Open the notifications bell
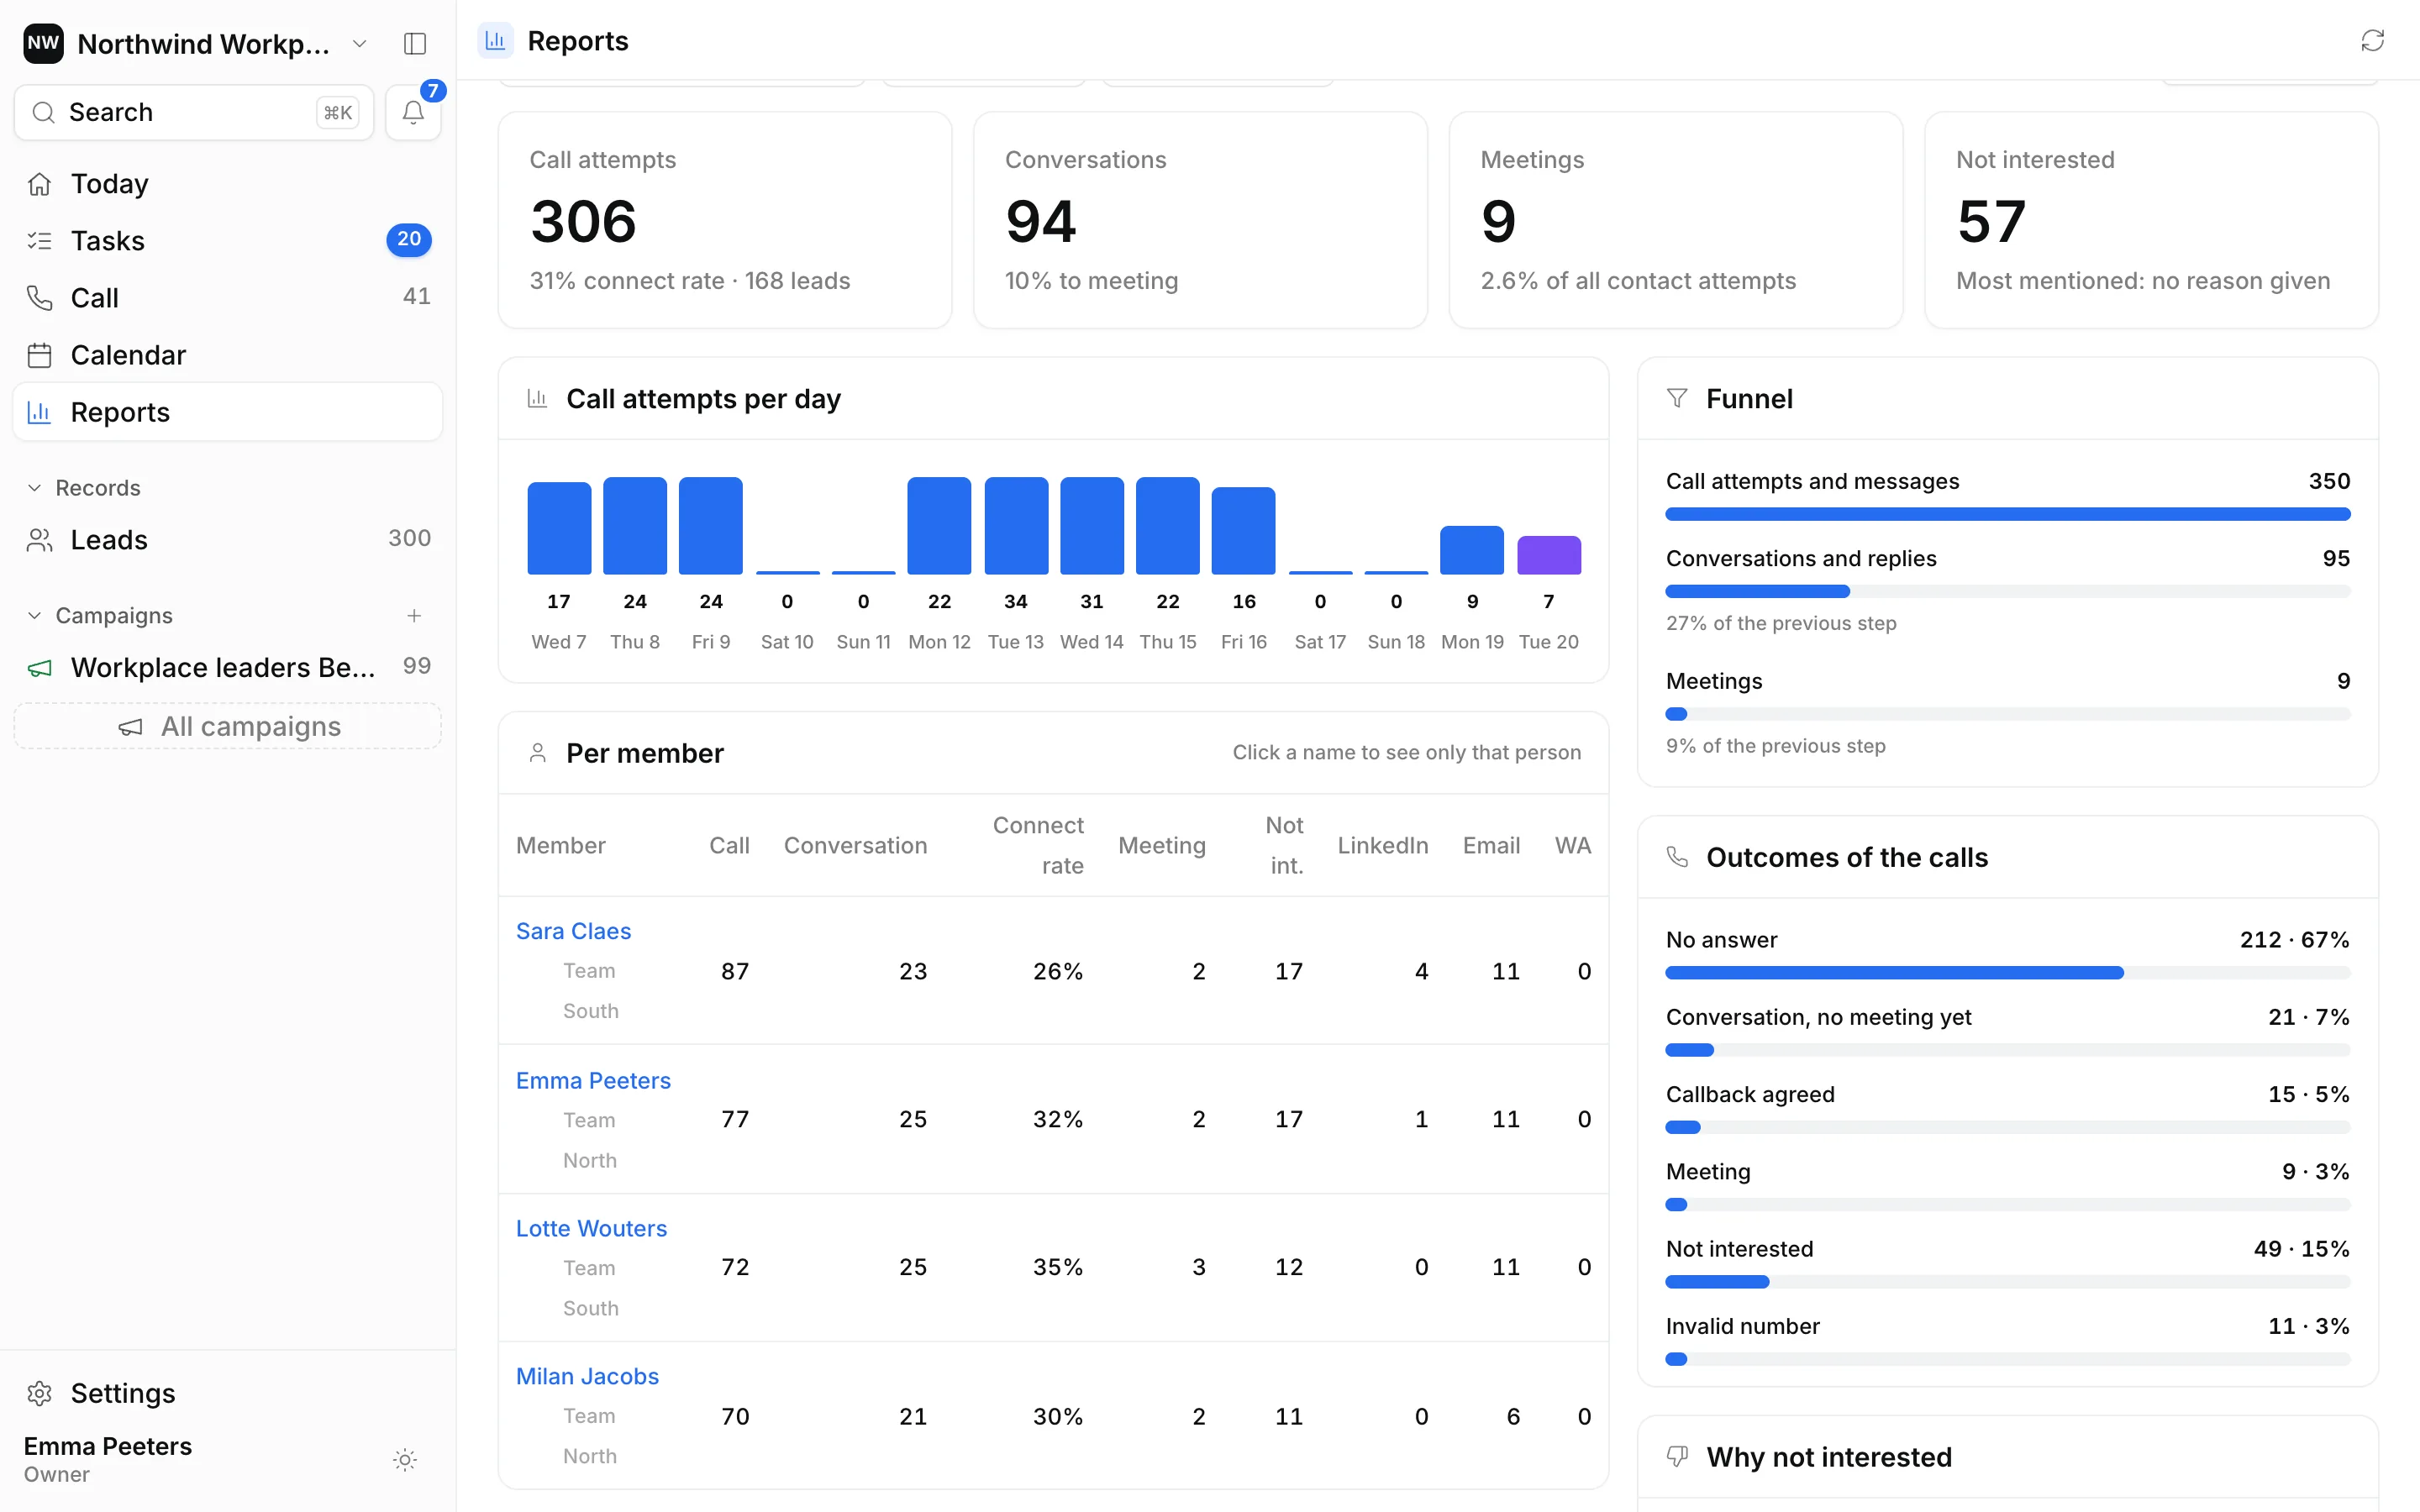2420x1512 pixels. click(x=413, y=112)
